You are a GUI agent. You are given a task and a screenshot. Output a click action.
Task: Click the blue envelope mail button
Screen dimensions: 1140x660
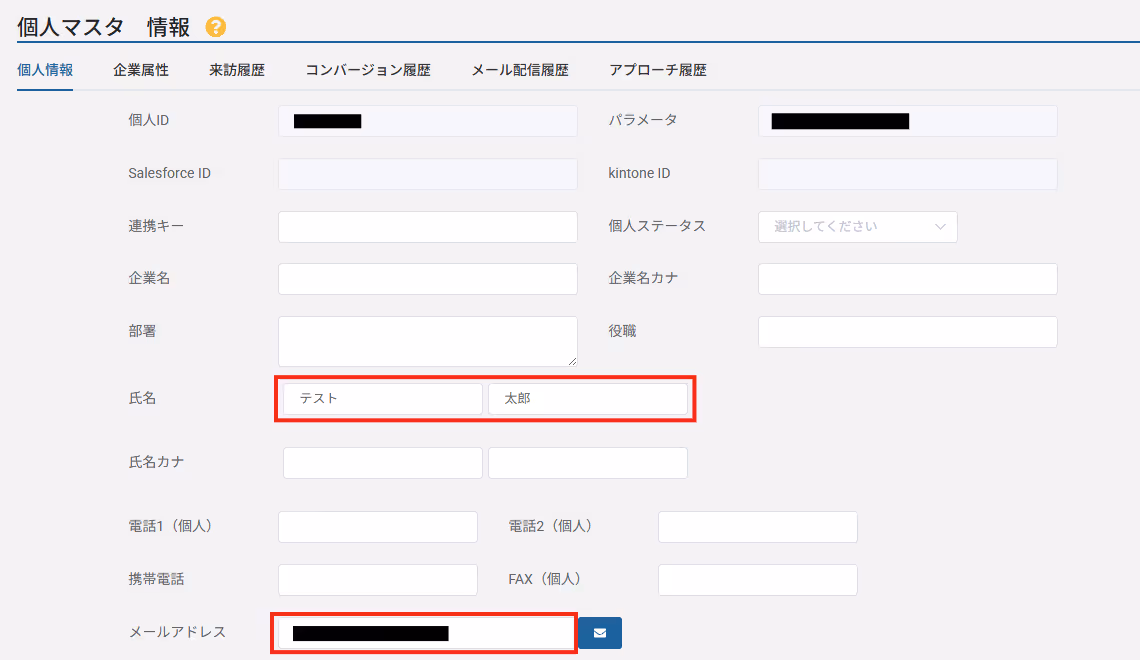600,632
